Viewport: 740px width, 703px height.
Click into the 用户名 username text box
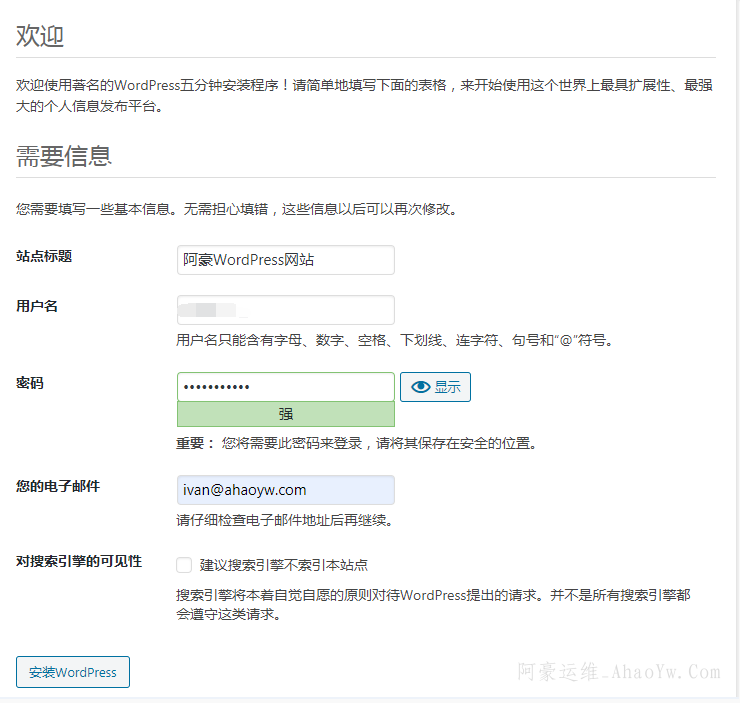point(285,310)
